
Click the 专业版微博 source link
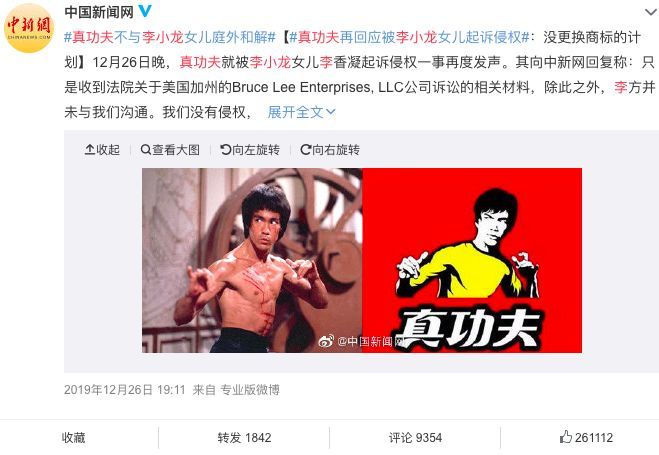pos(250,389)
